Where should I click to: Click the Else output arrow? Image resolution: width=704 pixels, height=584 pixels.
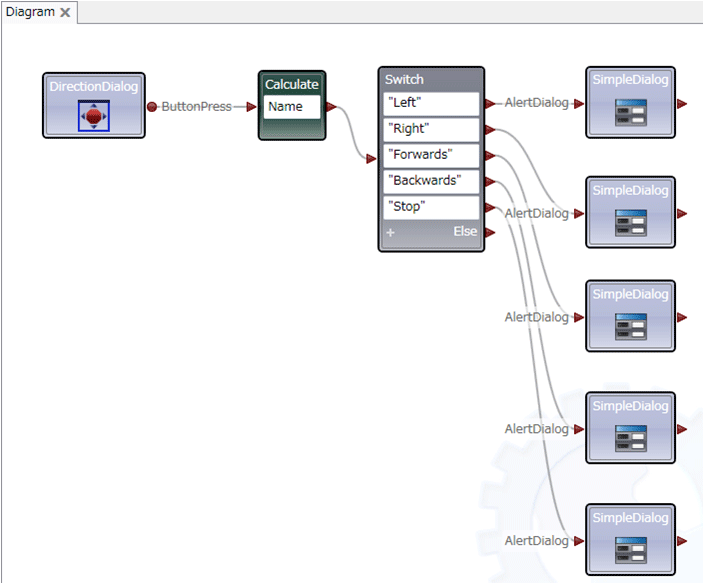coord(490,233)
